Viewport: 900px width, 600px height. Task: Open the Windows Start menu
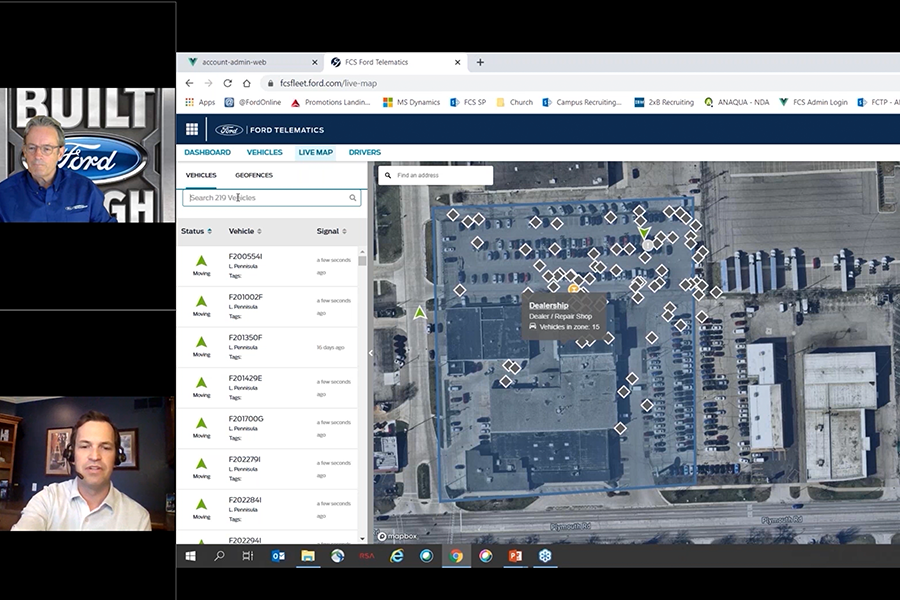coord(191,556)
